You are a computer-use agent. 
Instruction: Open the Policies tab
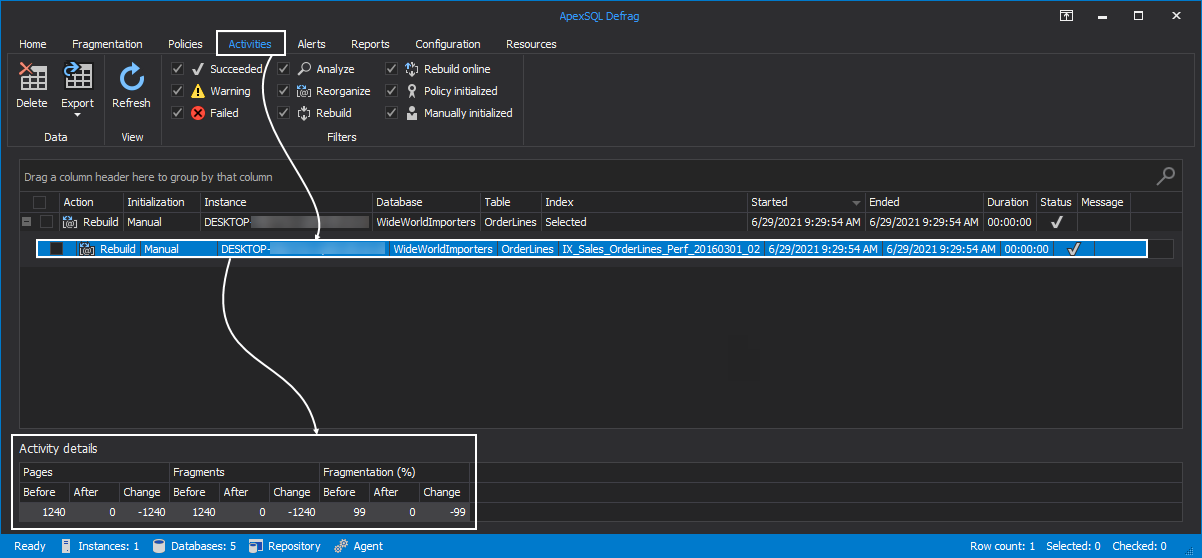point(185,44)
